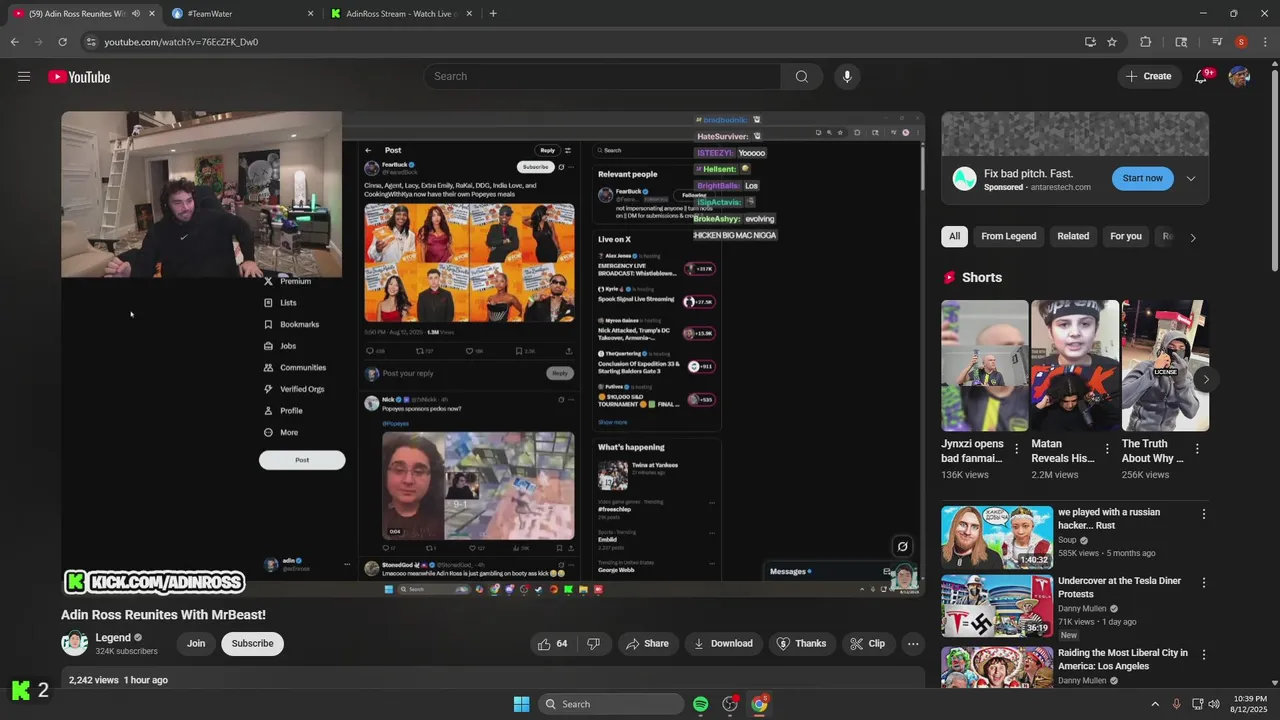Viewport: 1280px width, 720px height.
Task: Click the Windows taskbar search box
Action: coord(611,704)
